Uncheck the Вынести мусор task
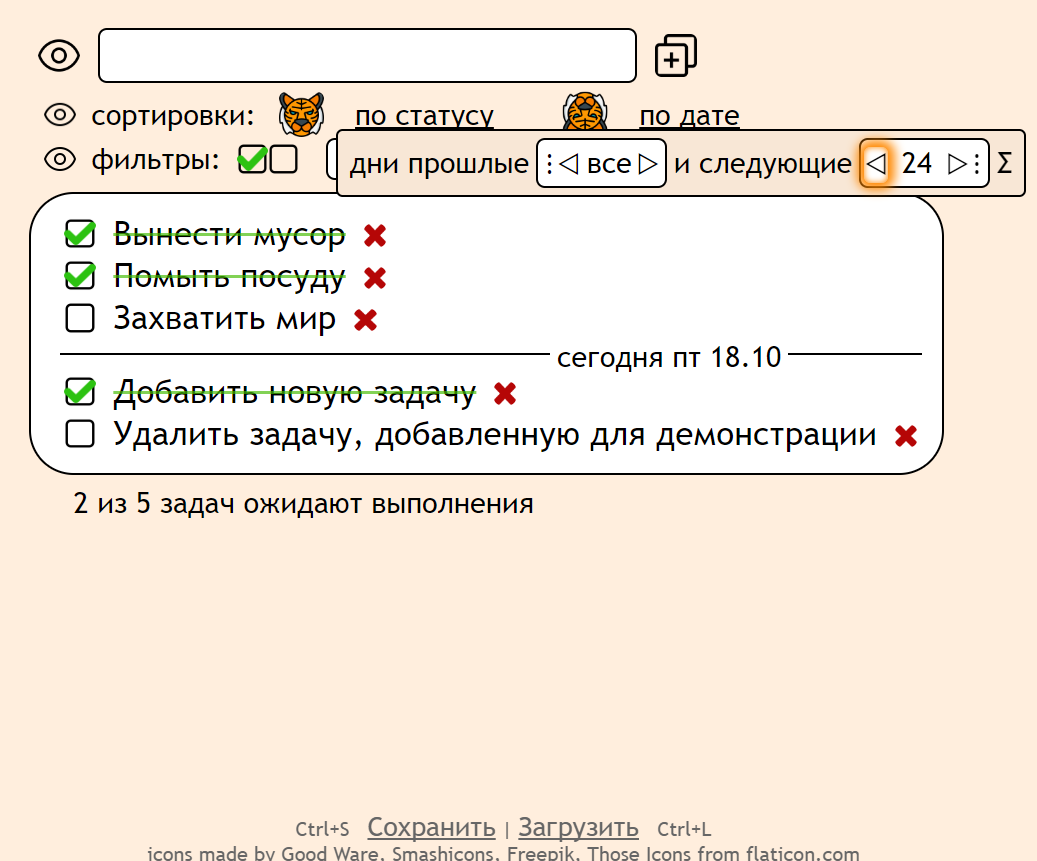1037x861 pixels. (x=80, y=234)
